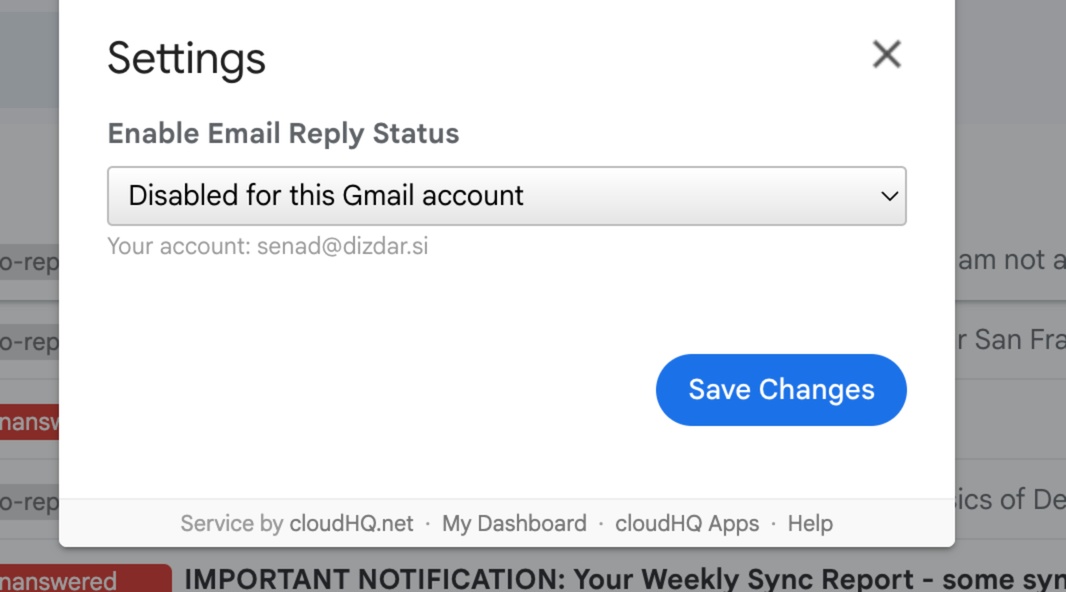This screenshot has width=1066, height=592.
Task: Save Changes in the Settings dialog
Action: [x=781, y=389]
